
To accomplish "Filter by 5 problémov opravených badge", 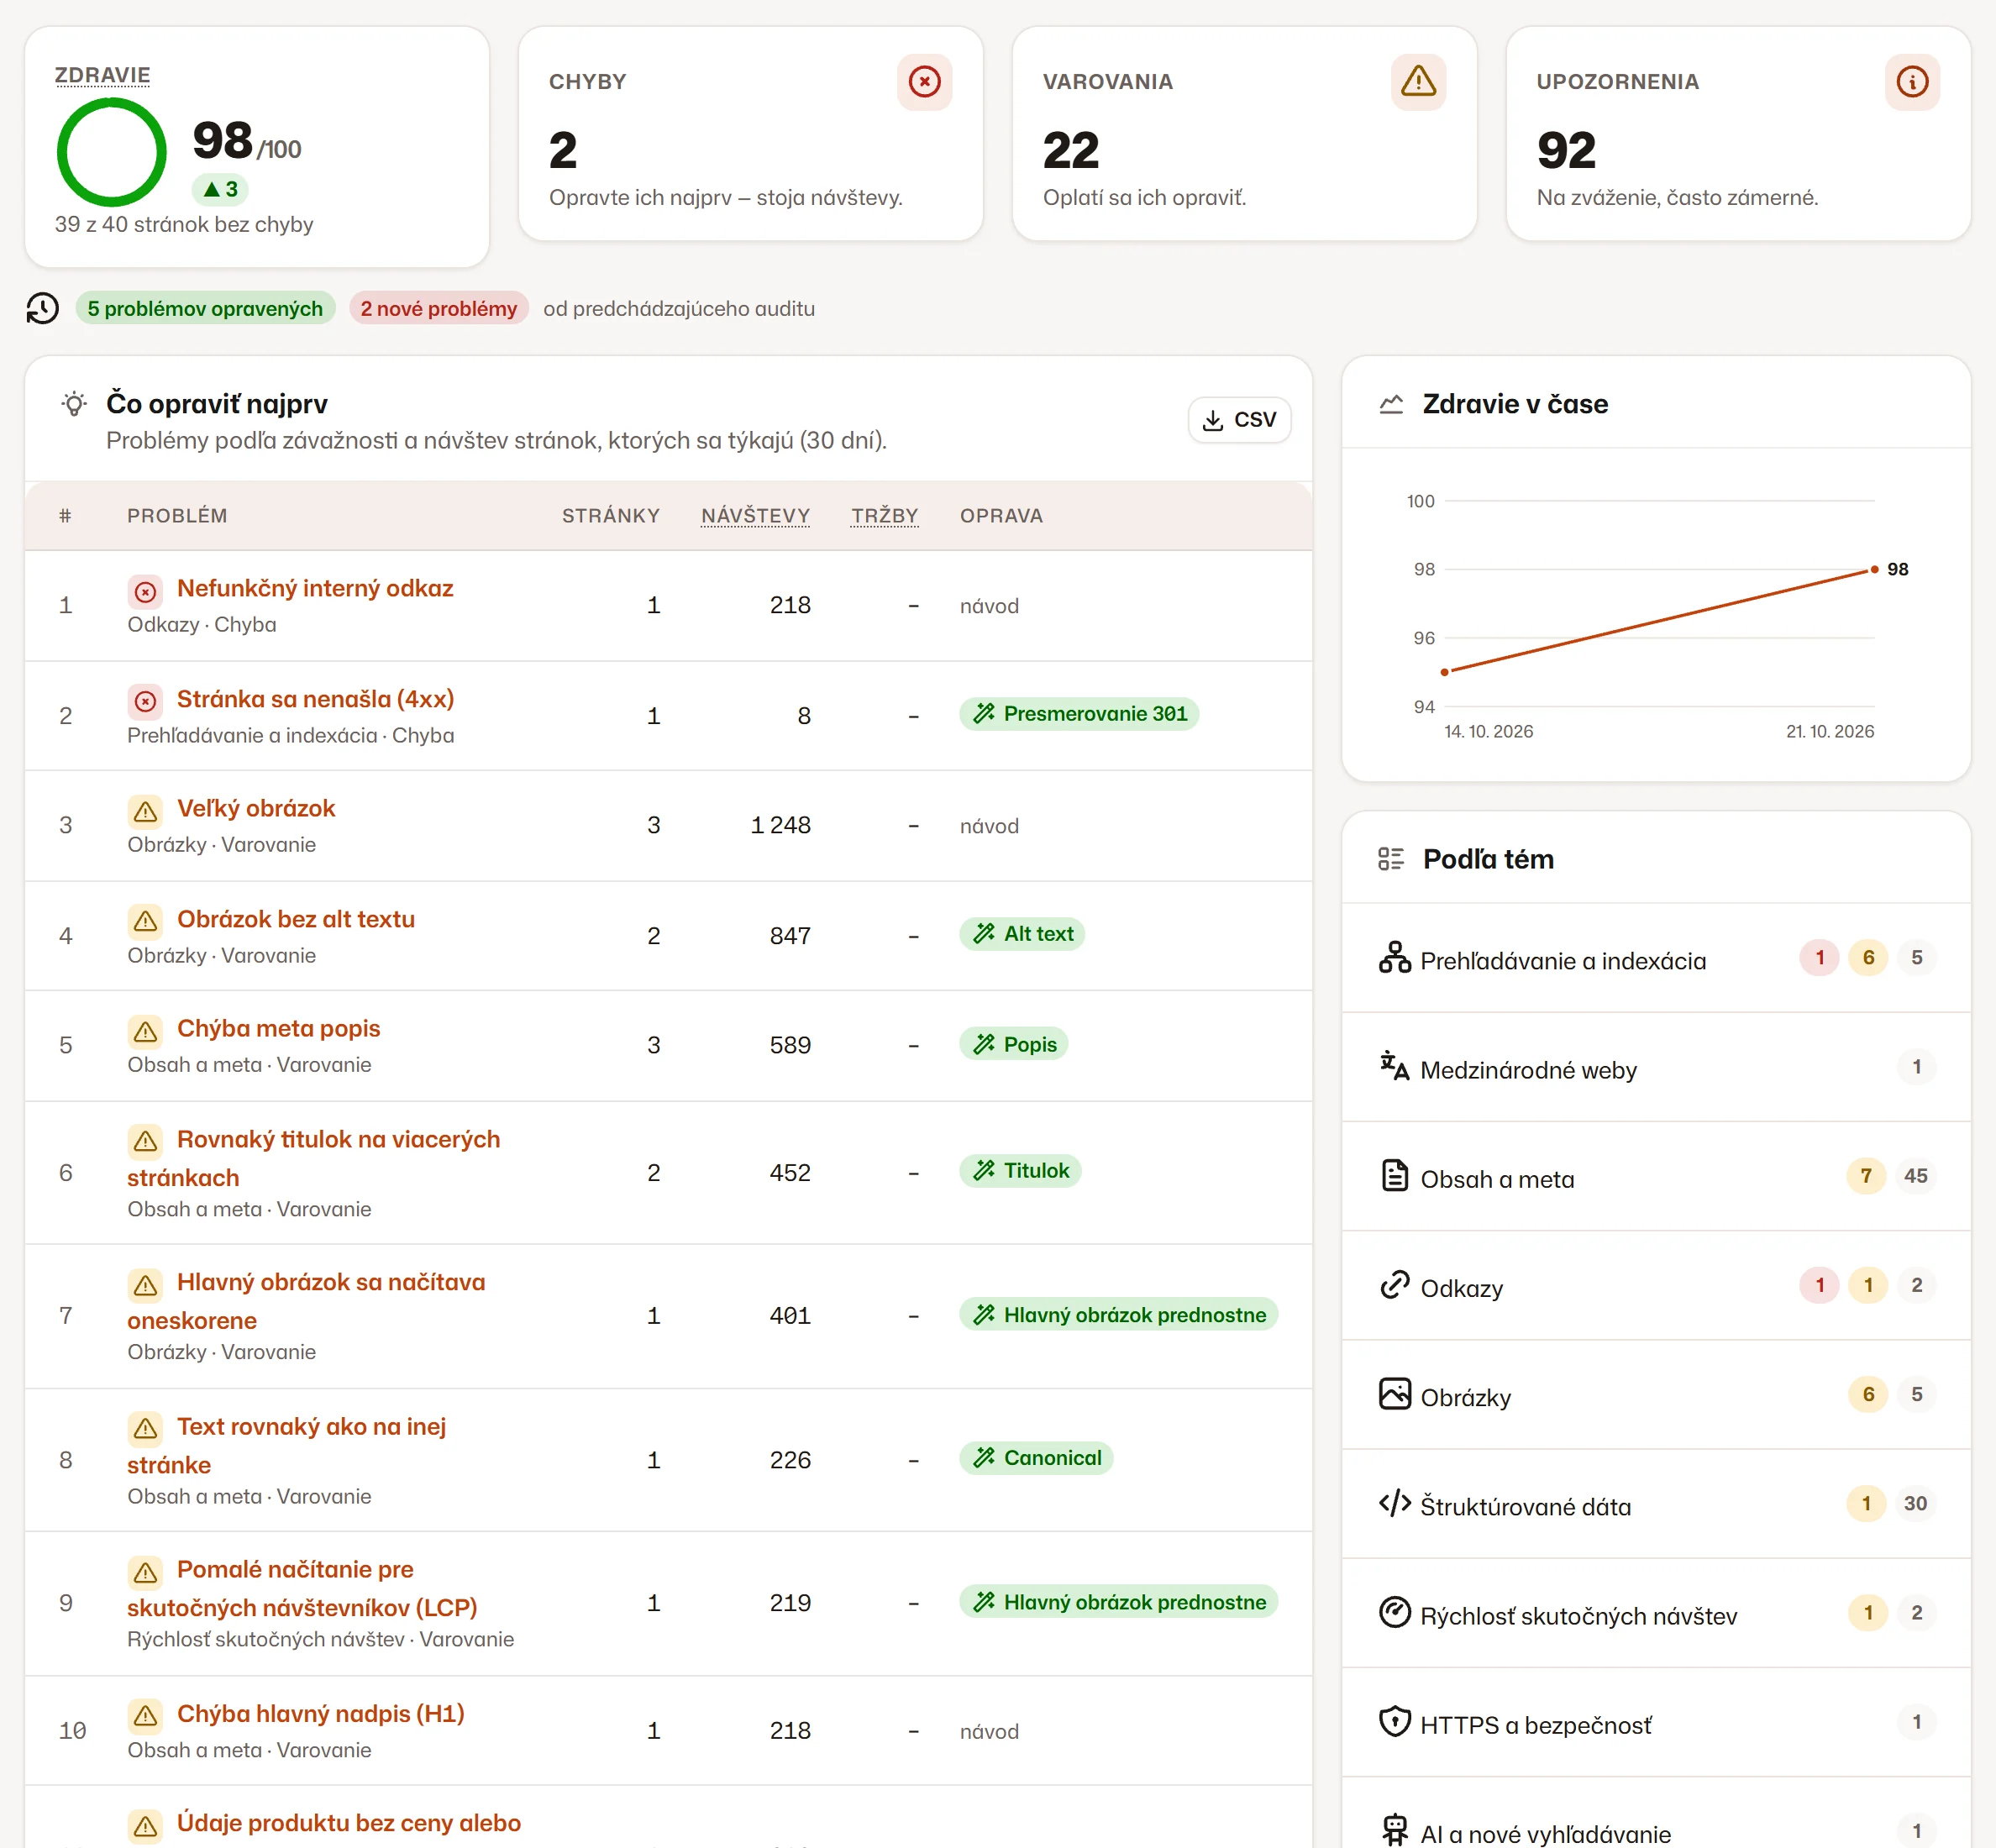I will point(205,309).
